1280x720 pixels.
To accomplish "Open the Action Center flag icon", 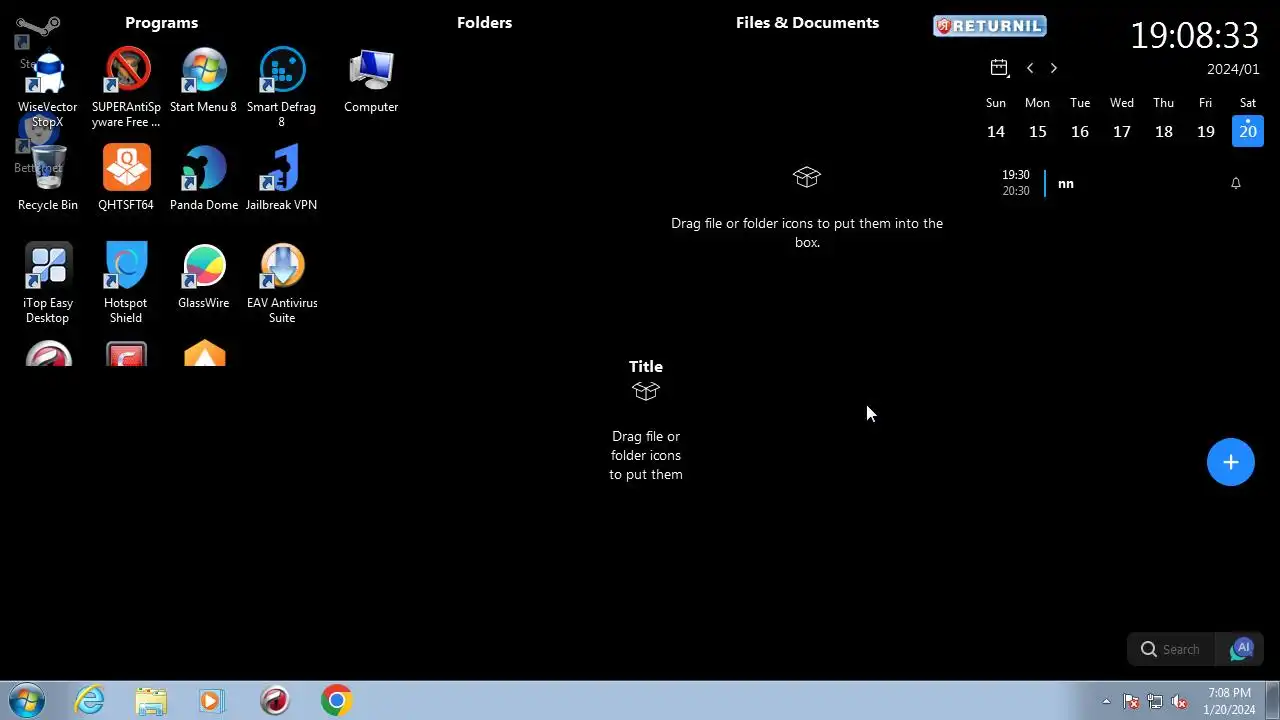I will pyautogui.click(x=1131, y=701).
